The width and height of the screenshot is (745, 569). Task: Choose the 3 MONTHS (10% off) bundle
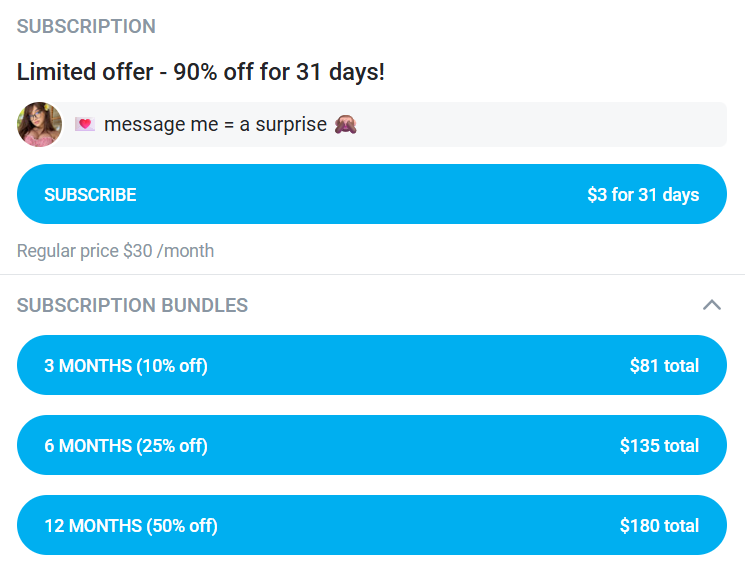click(371, 365)
